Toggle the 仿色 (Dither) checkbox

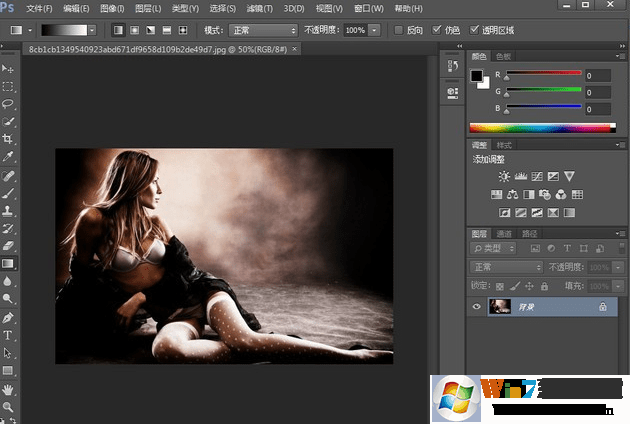(436, 30)
